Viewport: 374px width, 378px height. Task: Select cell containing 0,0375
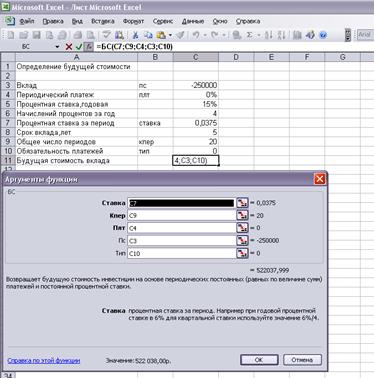click(196, 123)
